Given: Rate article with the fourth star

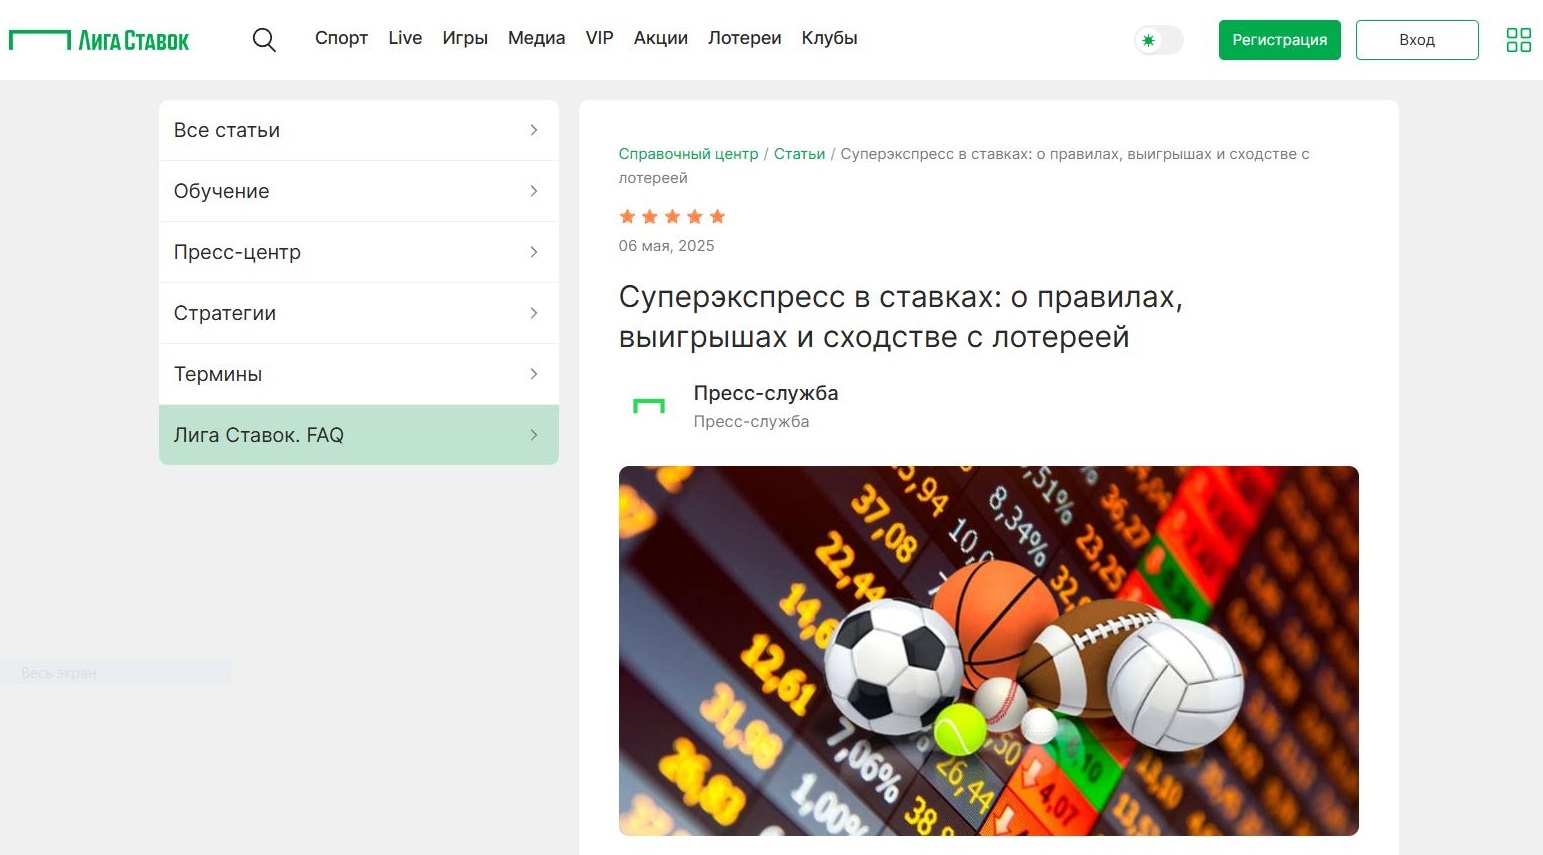Looking at the screenshot, I should (x=695, y=217).
